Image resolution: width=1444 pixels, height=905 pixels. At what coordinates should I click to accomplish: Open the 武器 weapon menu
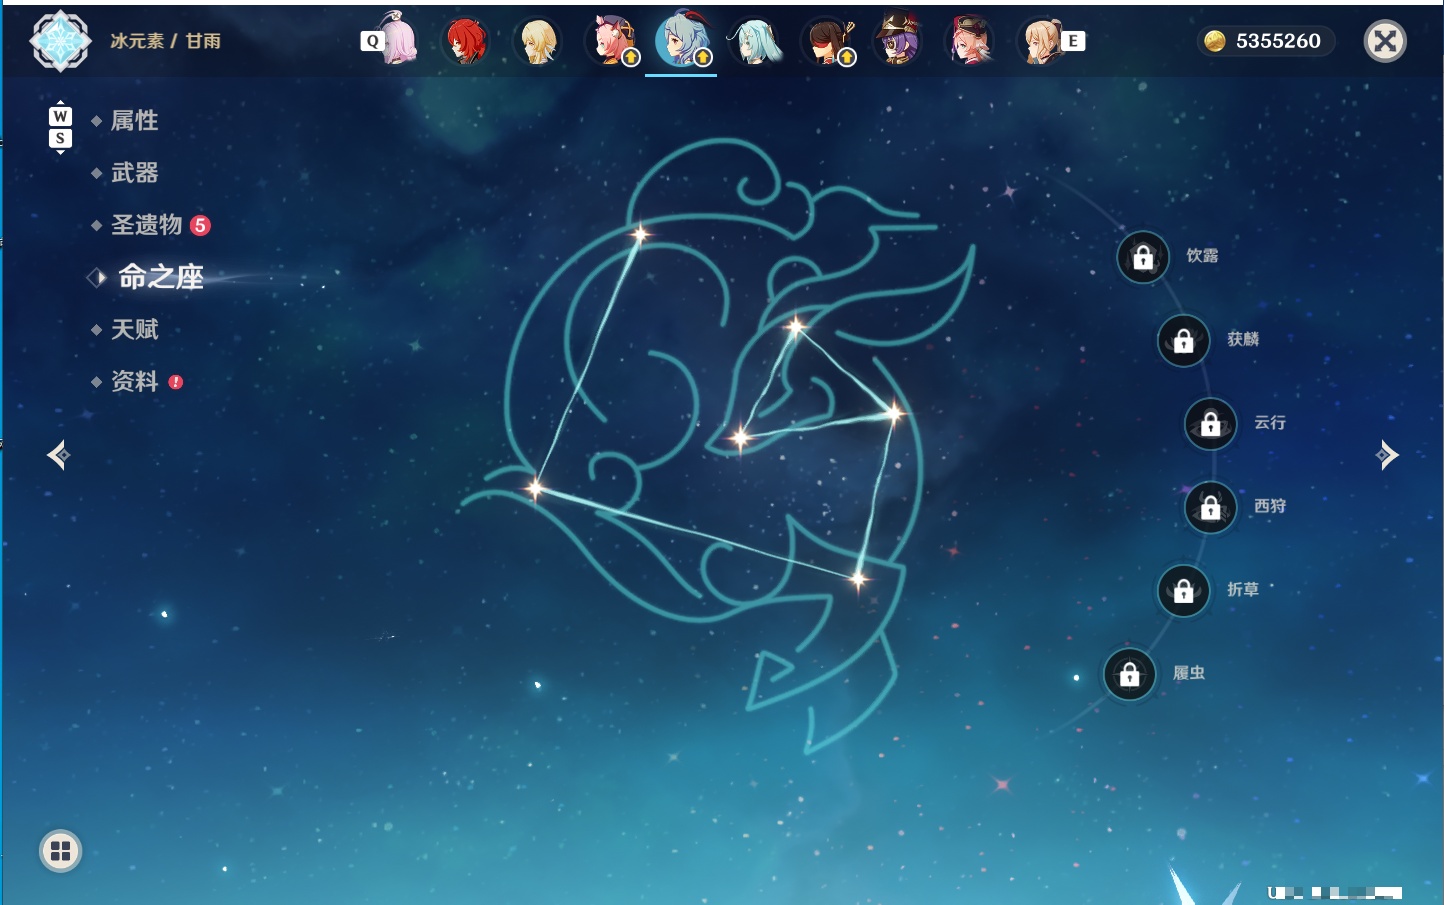(134, 173)
